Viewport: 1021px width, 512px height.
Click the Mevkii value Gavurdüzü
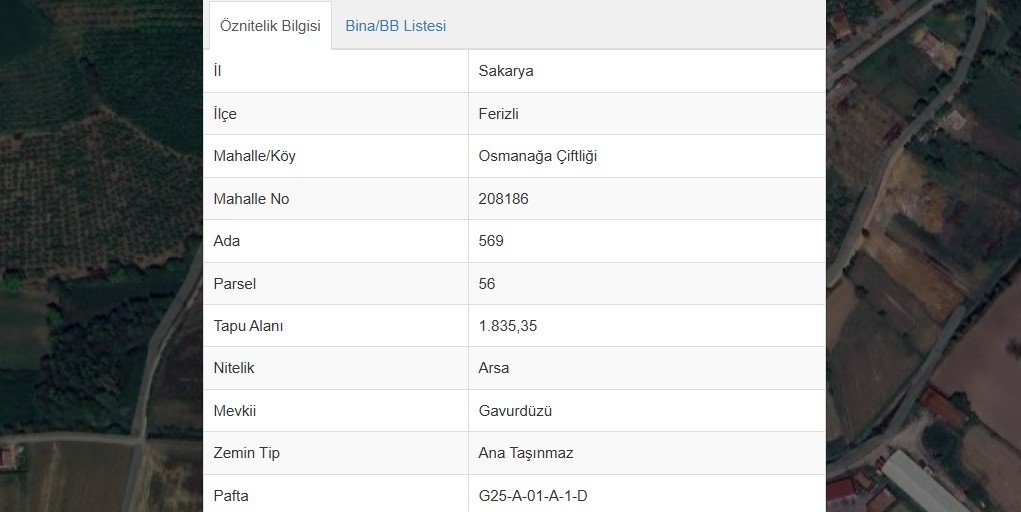tap(515, 411)
